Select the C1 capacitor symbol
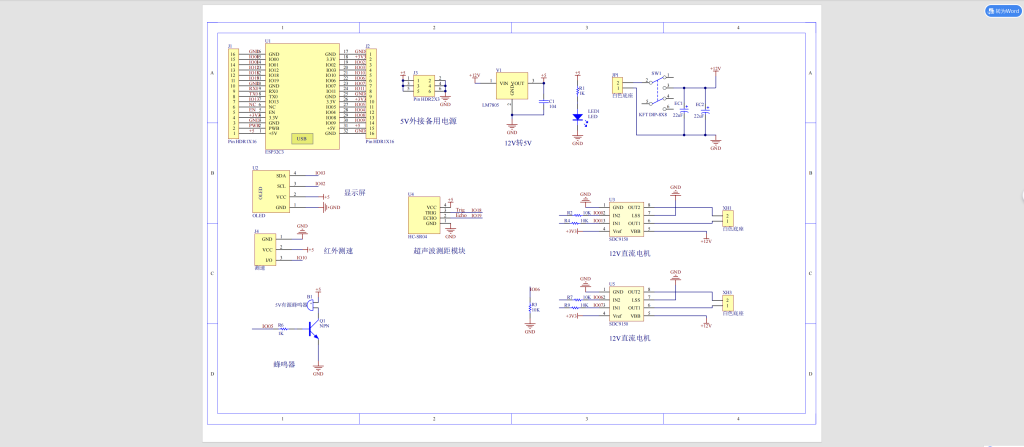 click(x=544, y=102)
